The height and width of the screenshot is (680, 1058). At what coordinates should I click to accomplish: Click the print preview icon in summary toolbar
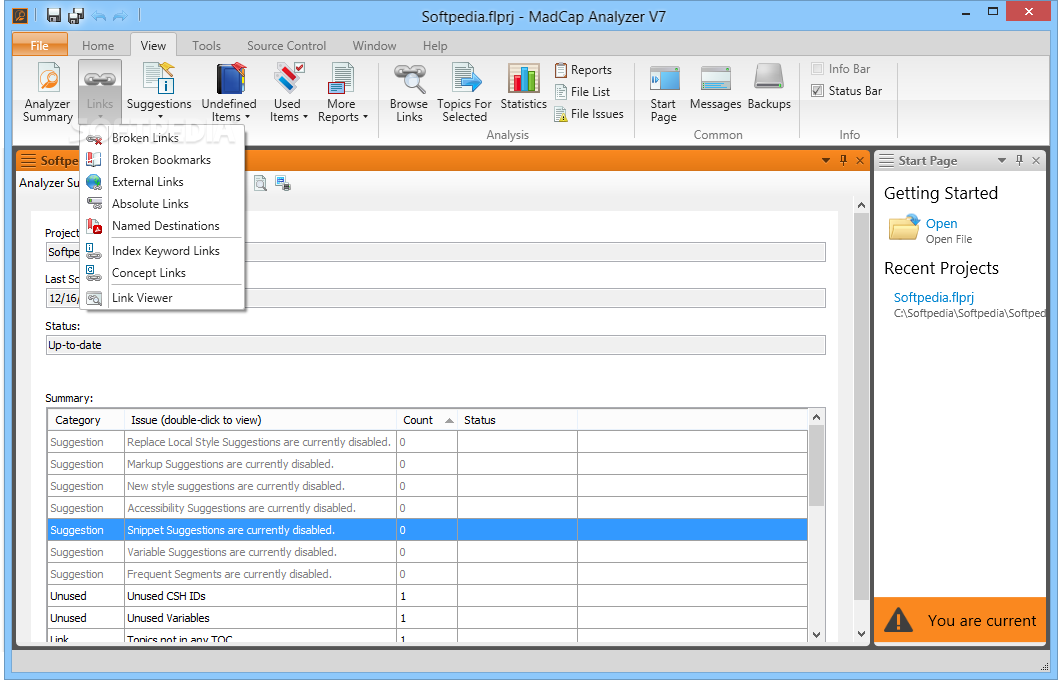260,183
